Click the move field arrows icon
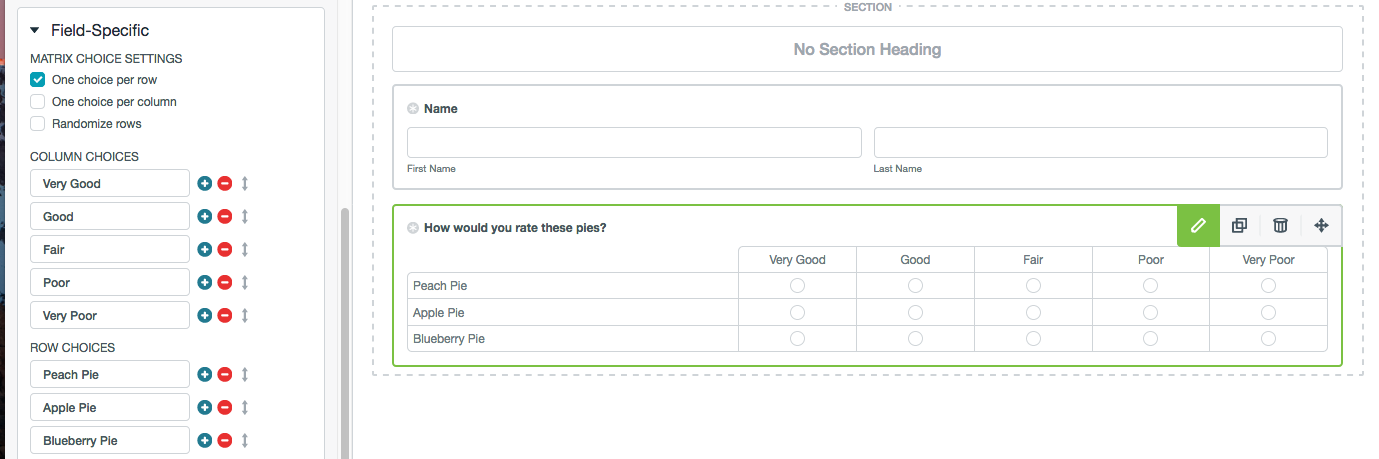 [x=1321, y=225]
